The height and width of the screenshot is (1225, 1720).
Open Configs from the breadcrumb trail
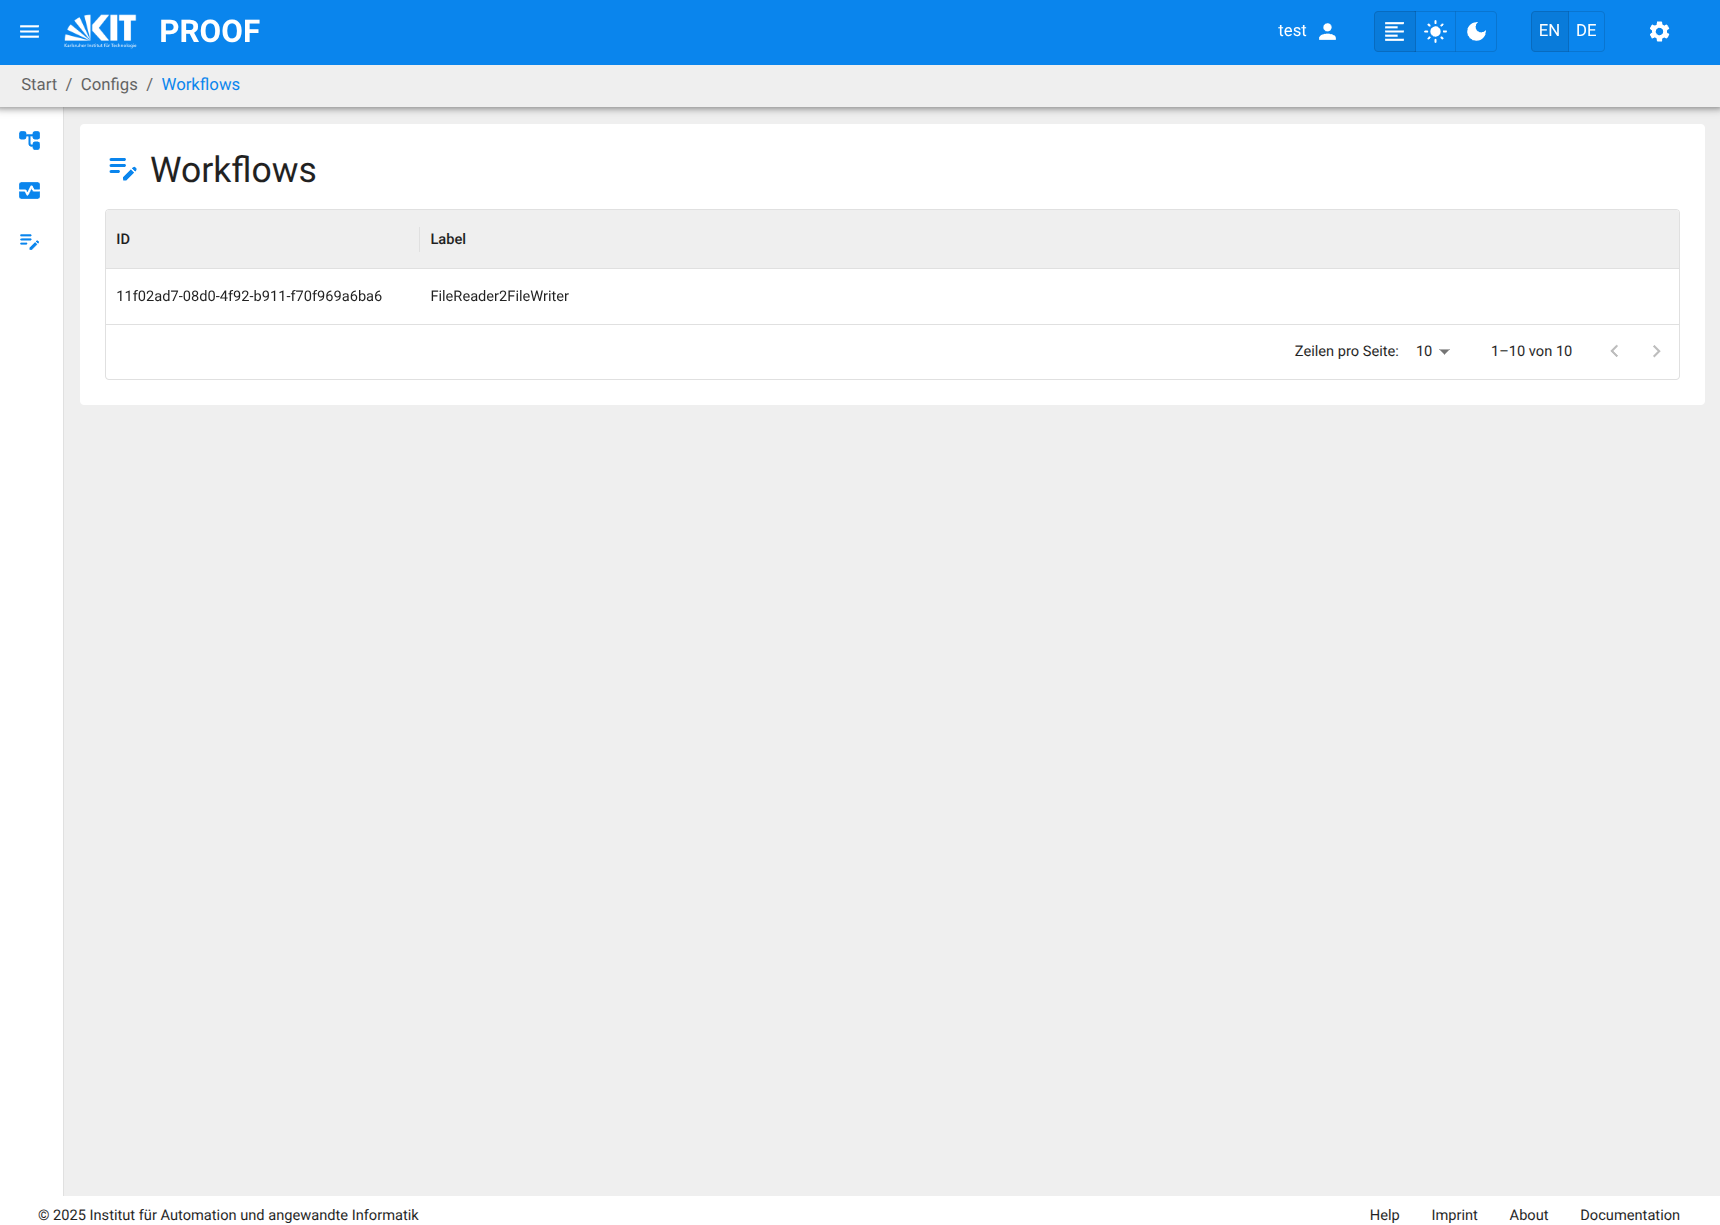109,84
